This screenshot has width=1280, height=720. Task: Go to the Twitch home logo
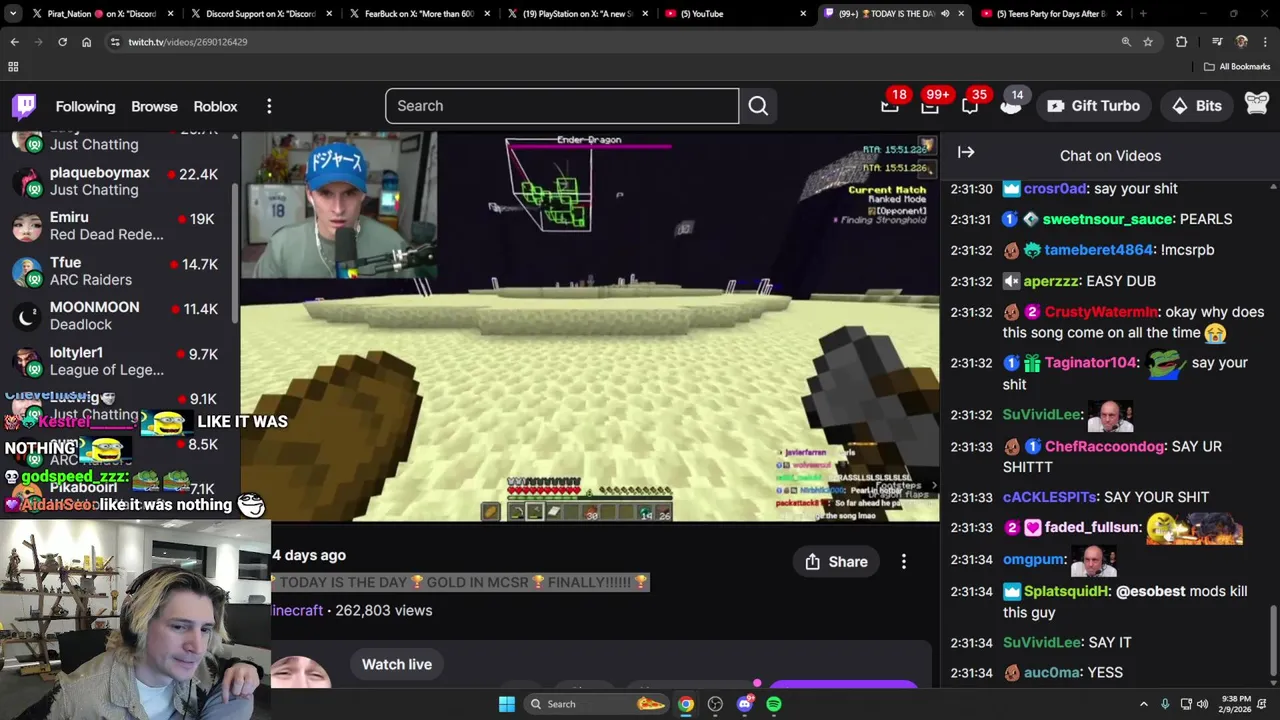pyautogui.click(x=25, y=106)
